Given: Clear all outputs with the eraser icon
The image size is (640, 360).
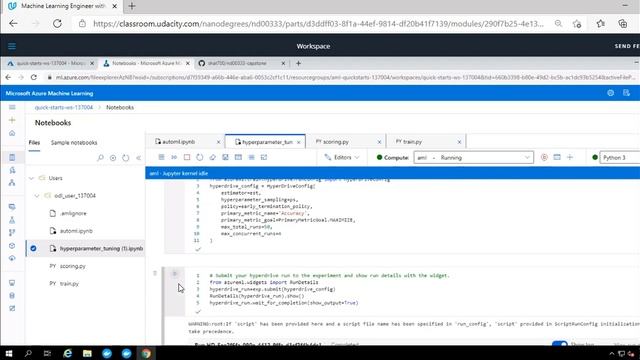Looking at the screenshot, I should (212, 157).
